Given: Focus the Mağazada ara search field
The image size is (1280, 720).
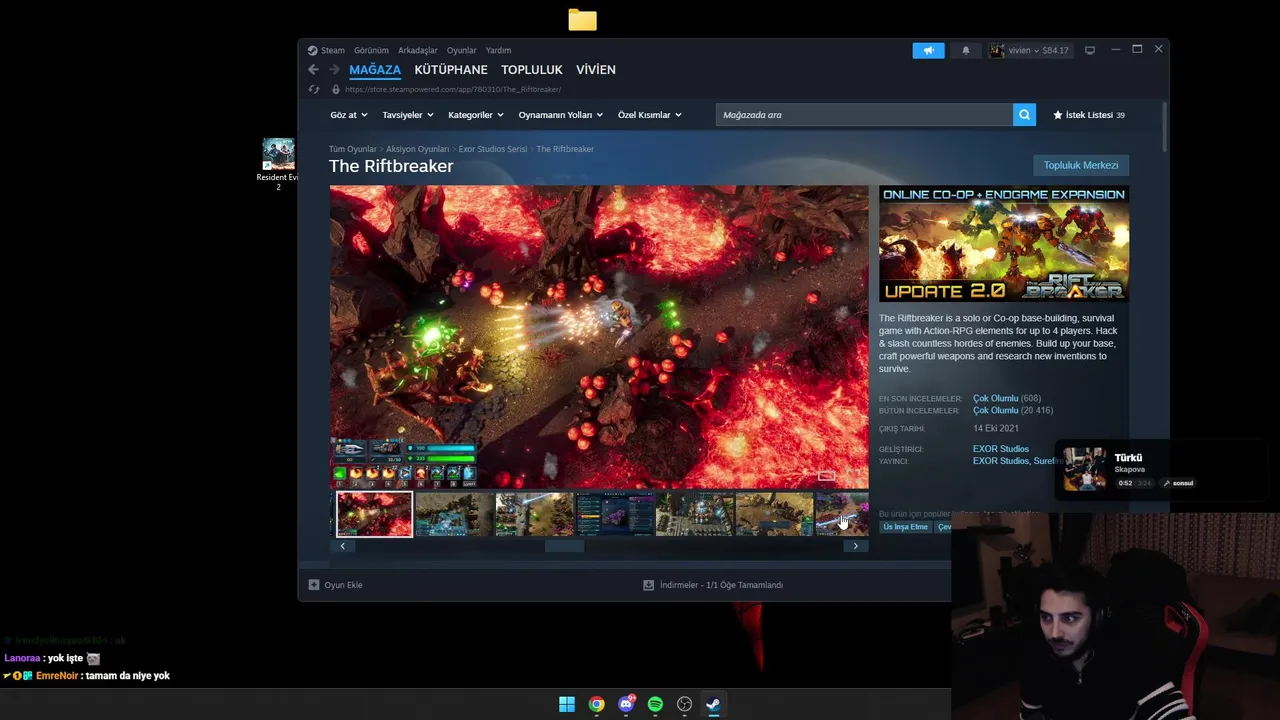Looking at the screenshot, I should (864, 115).
